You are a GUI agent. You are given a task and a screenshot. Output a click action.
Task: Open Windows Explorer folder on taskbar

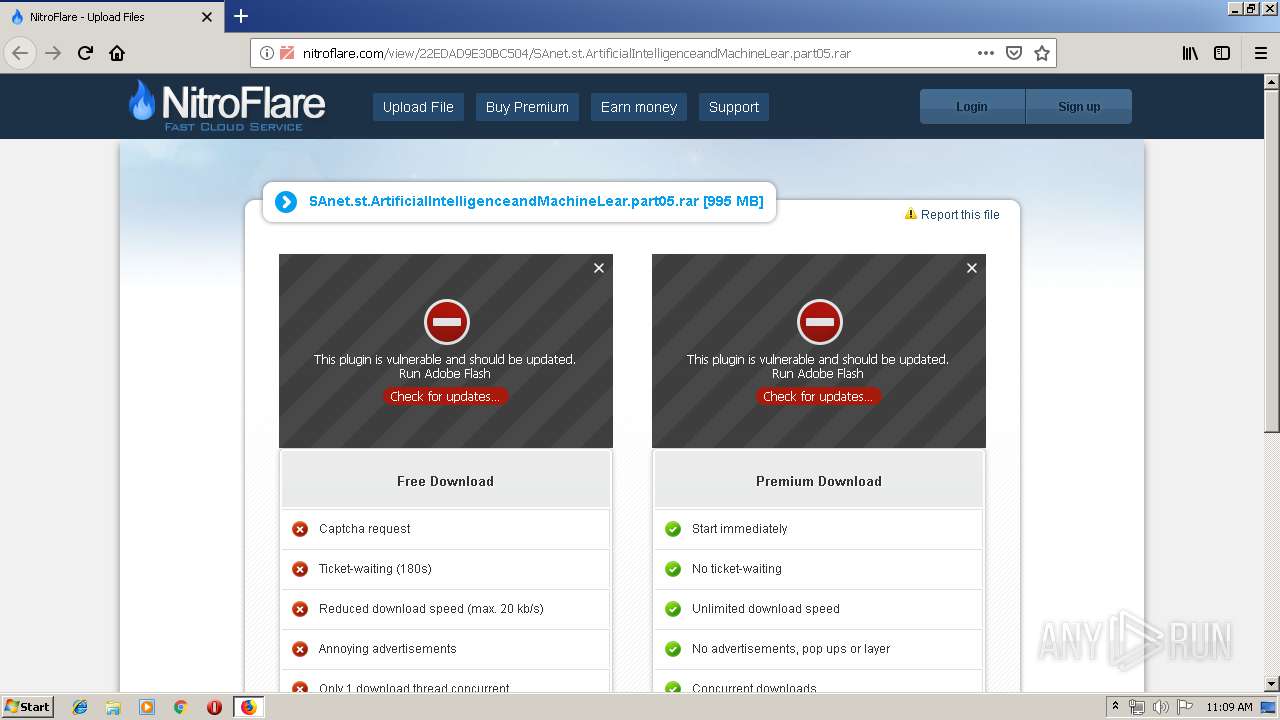coord(113,707)
